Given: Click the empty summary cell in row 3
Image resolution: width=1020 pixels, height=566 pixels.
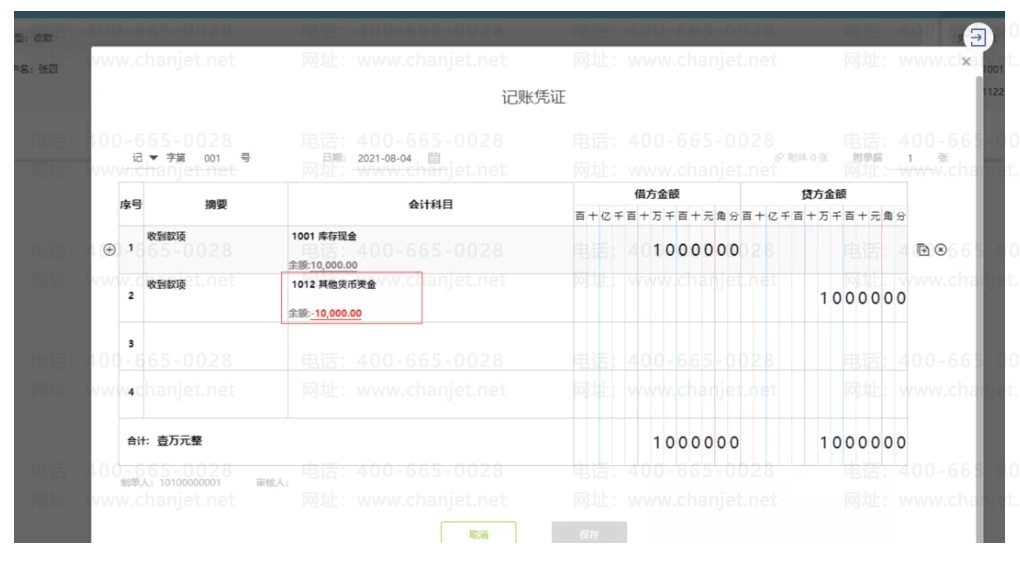Looking at the screenshot, I should coord(215,346).
